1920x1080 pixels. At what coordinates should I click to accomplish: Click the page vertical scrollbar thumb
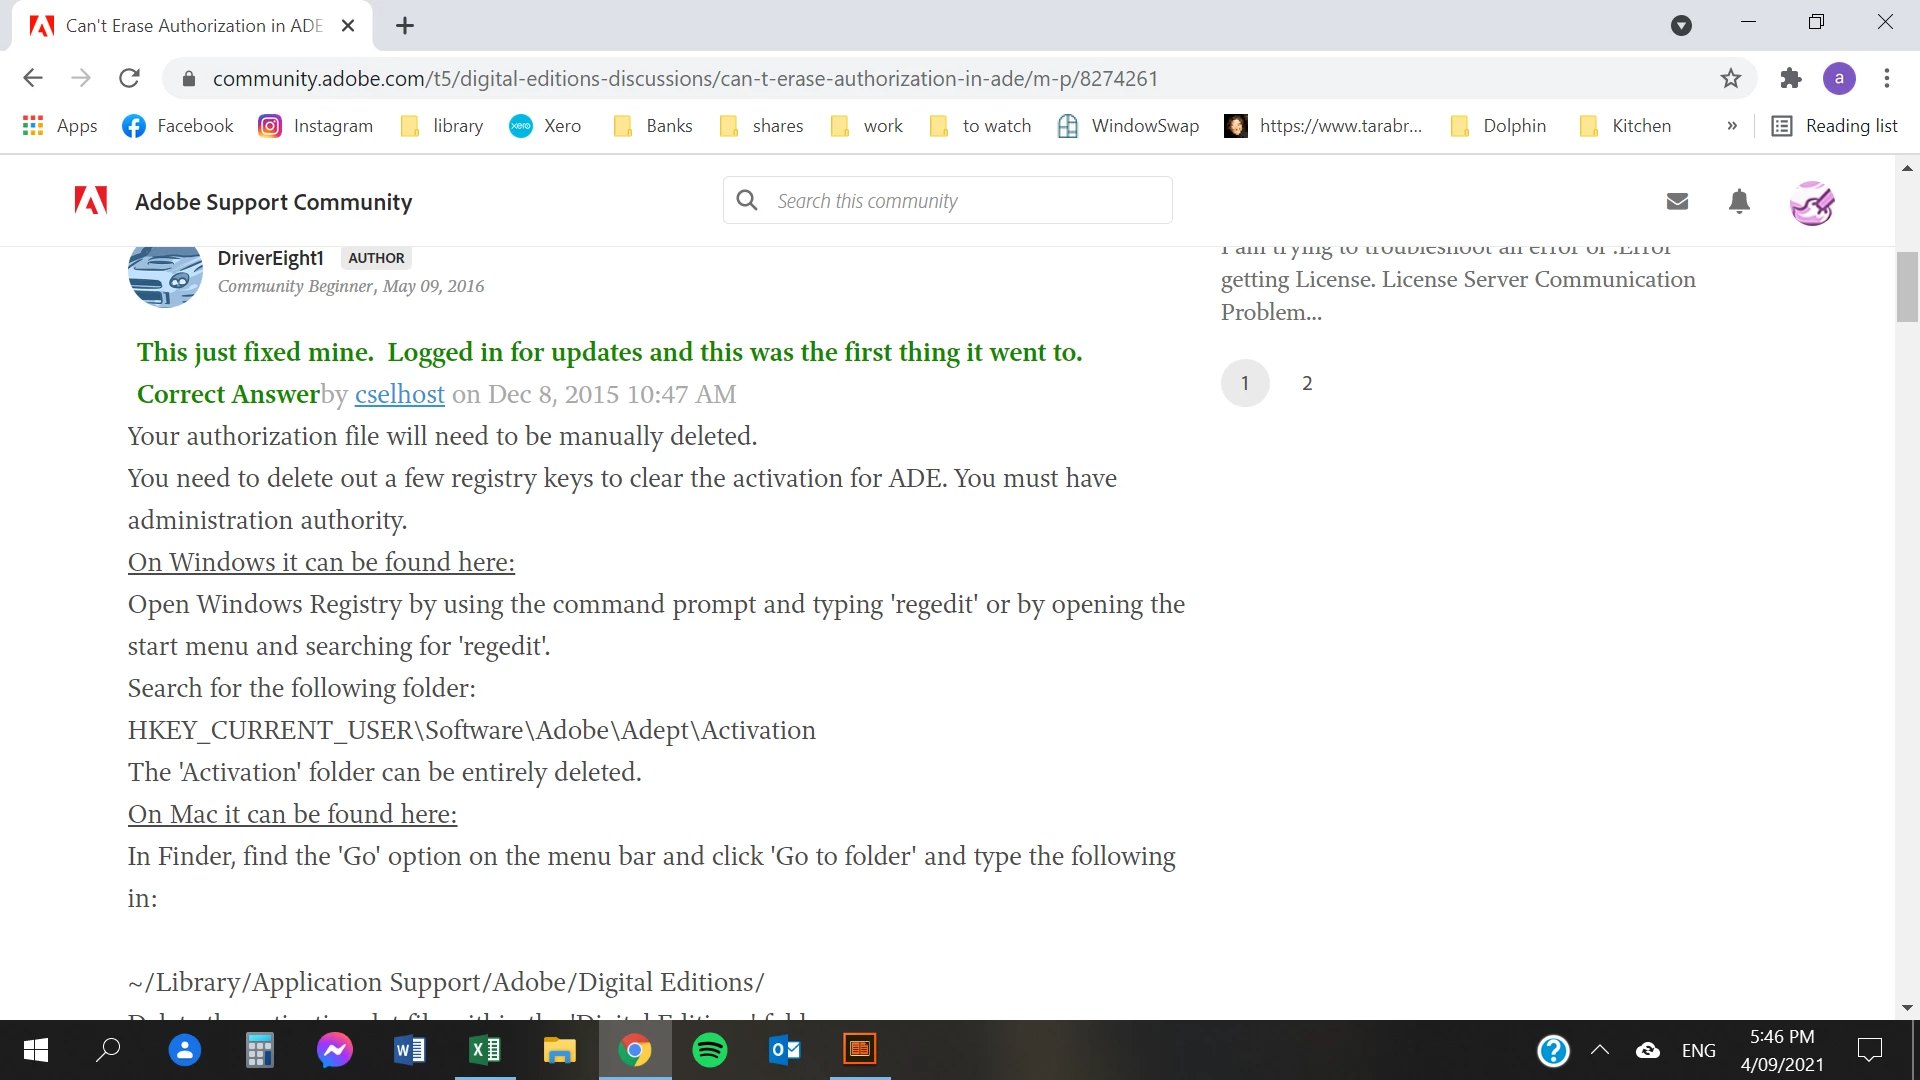(x=1907, y=286)
